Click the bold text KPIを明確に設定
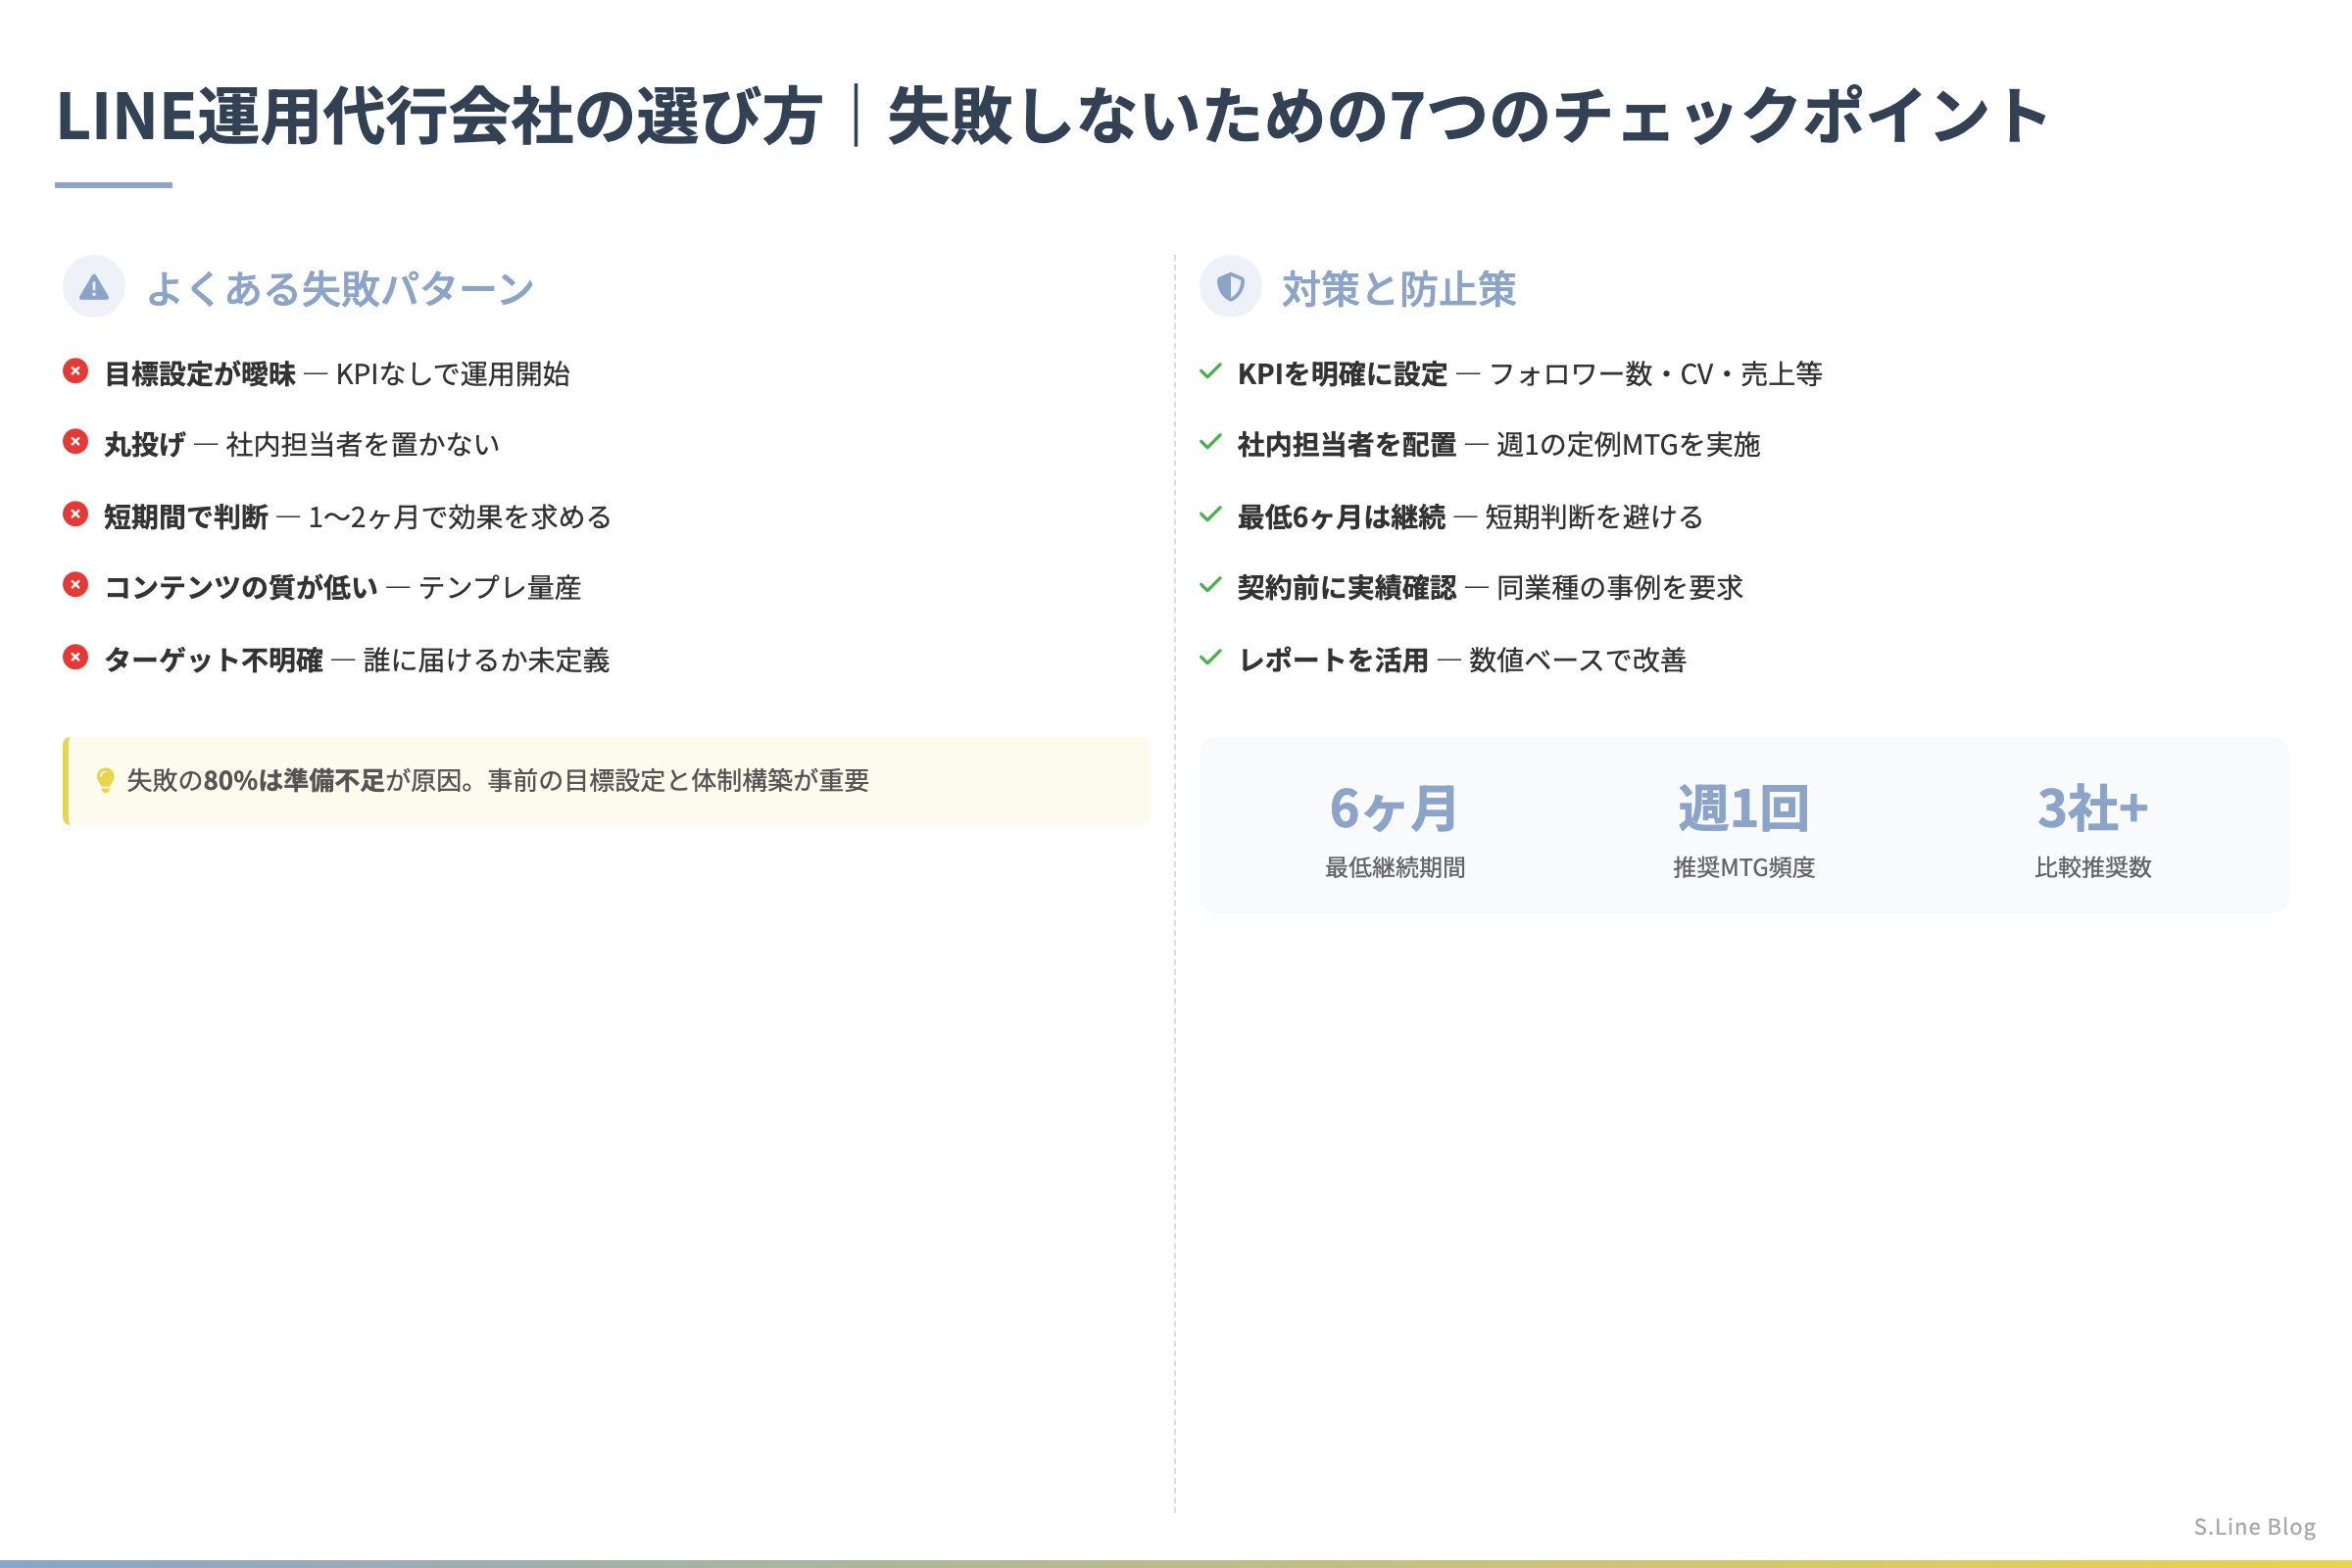Screen dimensions: 2352x1568 pyautogui.click(x=1343, y=374)
